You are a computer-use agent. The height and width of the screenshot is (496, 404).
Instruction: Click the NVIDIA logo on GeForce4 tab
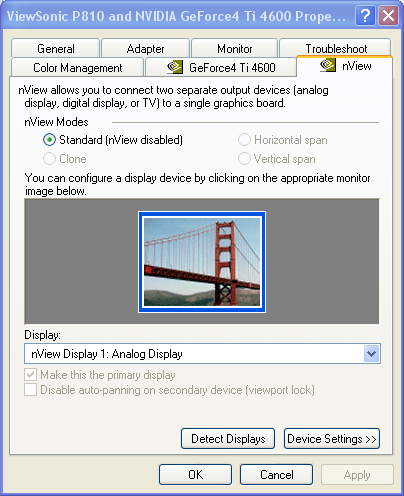175,67
